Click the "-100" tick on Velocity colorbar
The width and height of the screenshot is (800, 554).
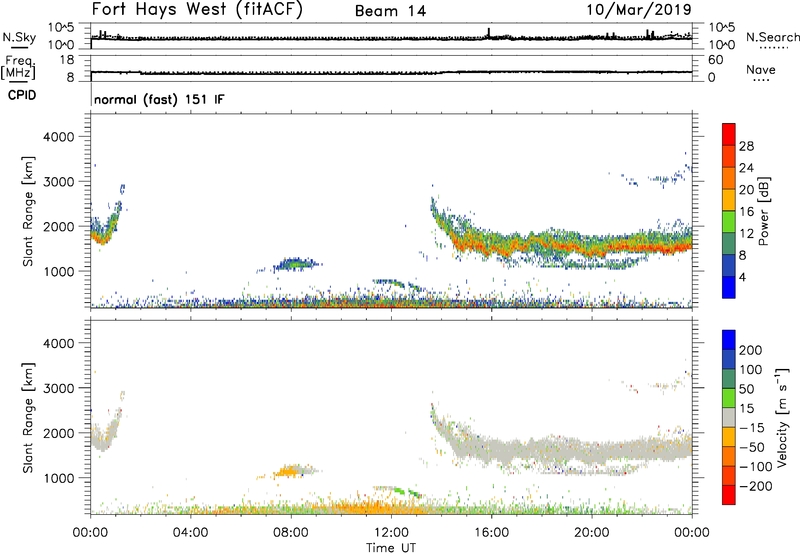pyautogui.click(x=756, y=467)
